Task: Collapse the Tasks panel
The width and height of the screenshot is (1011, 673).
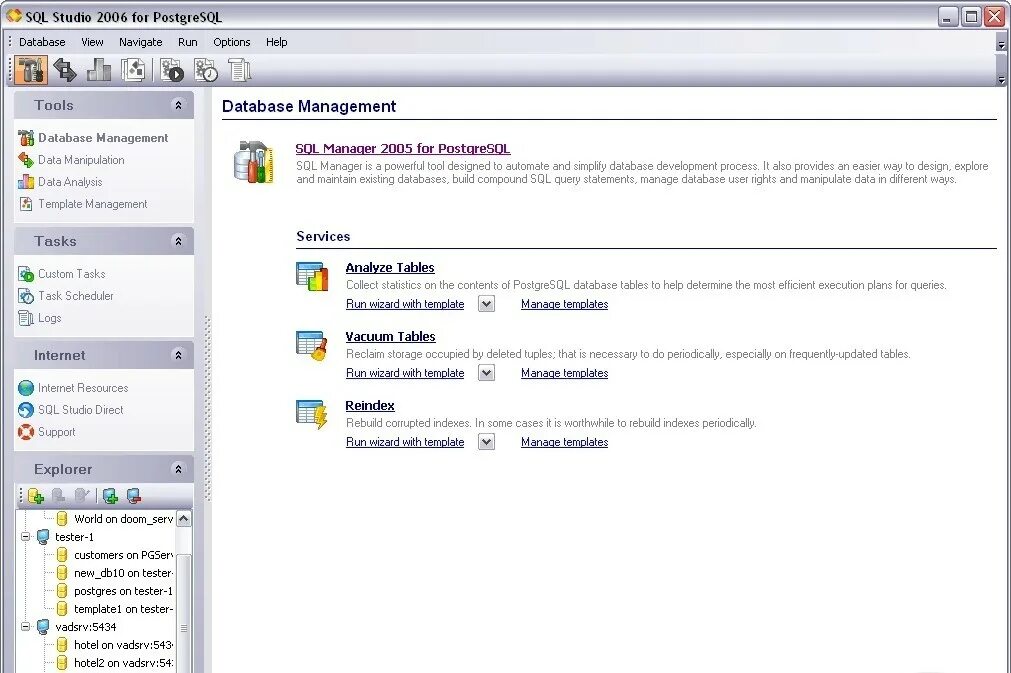Action: (x=179, y=241)
